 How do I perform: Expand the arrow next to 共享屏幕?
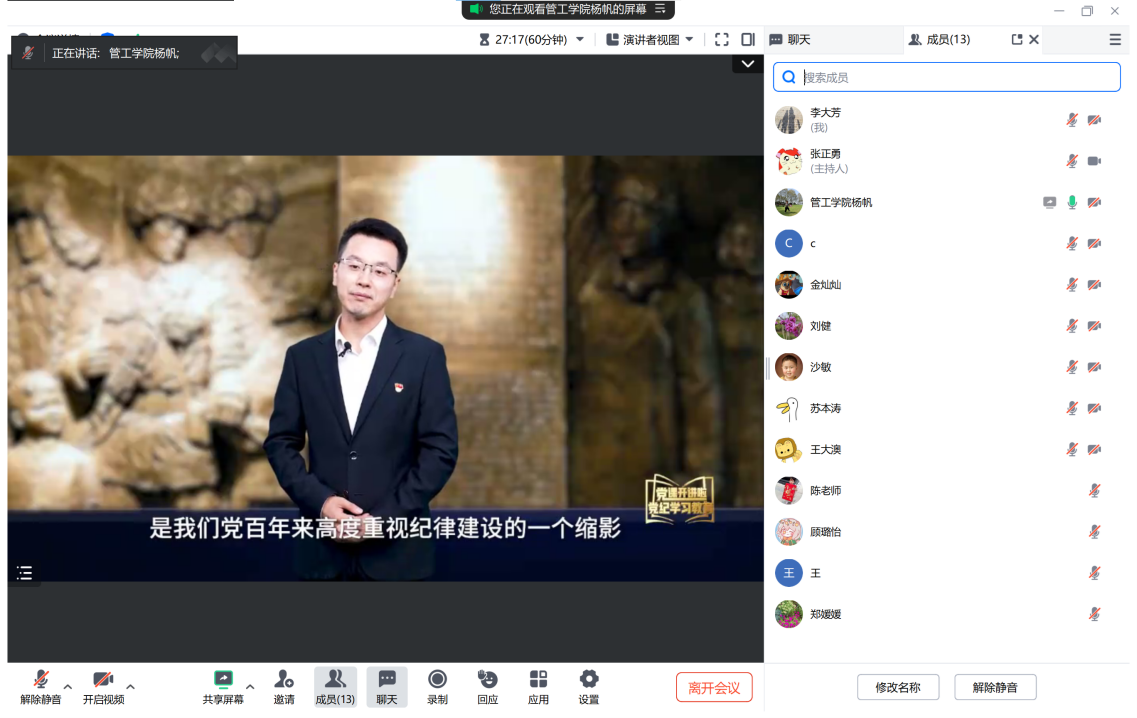coord(250,687)
